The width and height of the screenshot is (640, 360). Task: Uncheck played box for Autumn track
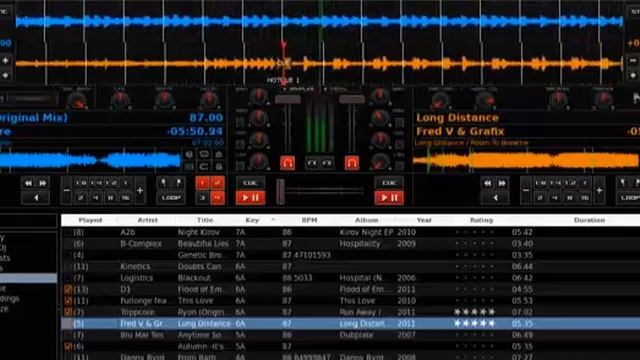(68, 347)
